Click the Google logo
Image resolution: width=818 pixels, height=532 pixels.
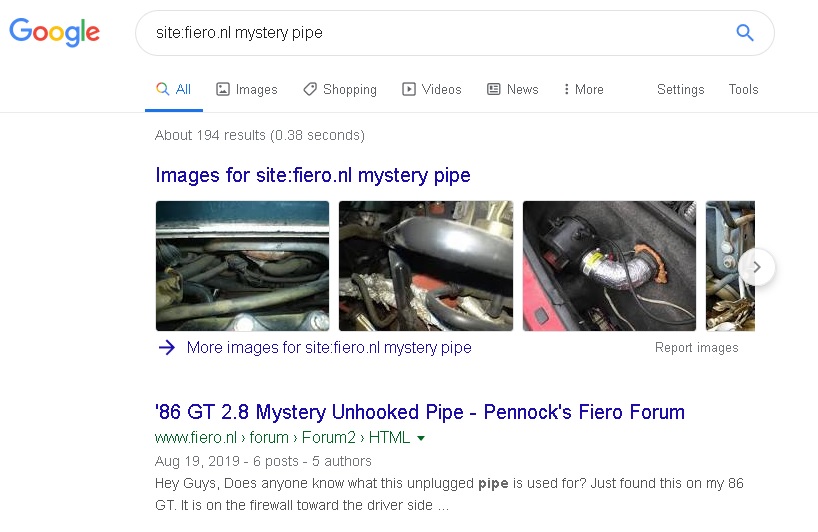click(x=55, y=32)
